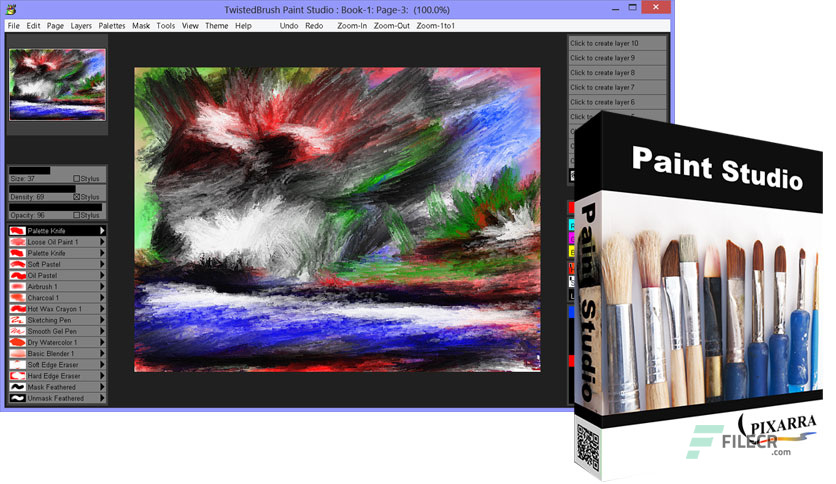Select the Sketching Pen brush icon
This screenshot has width=836, height=484.
coord(18,320)
